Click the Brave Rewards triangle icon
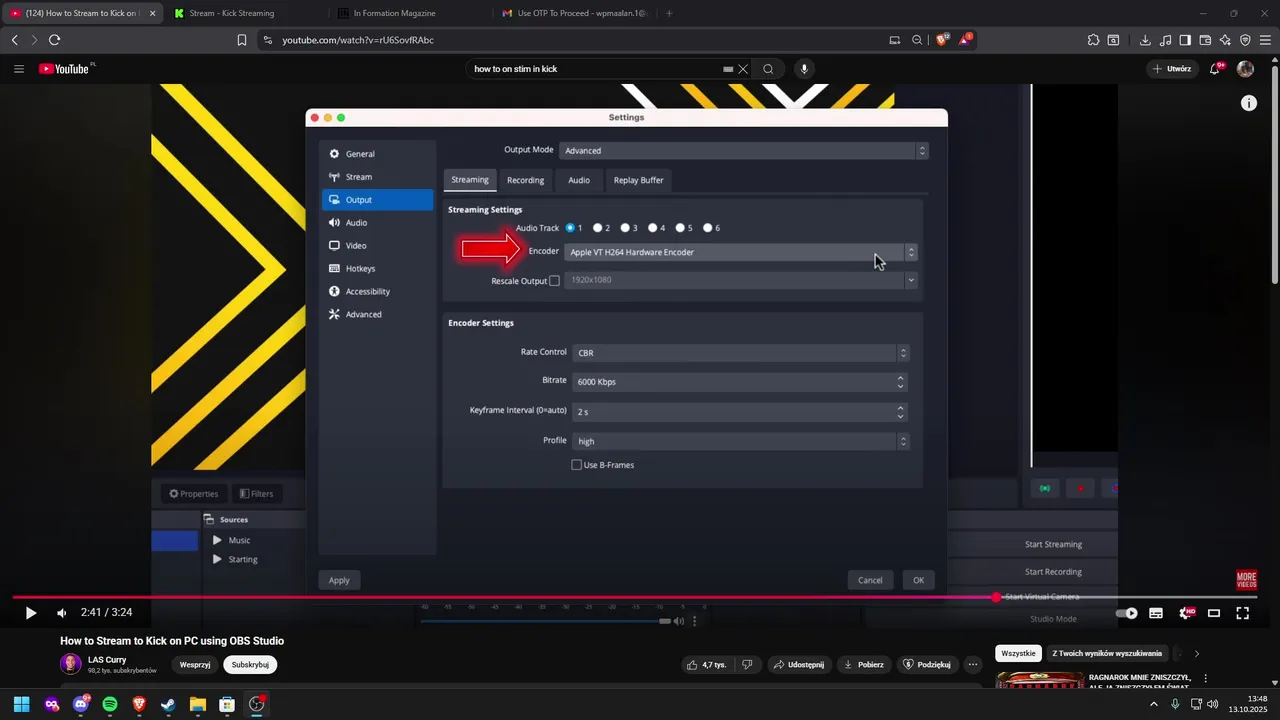The width and height of the screenshot is (1280, 720). coord(965,40)
